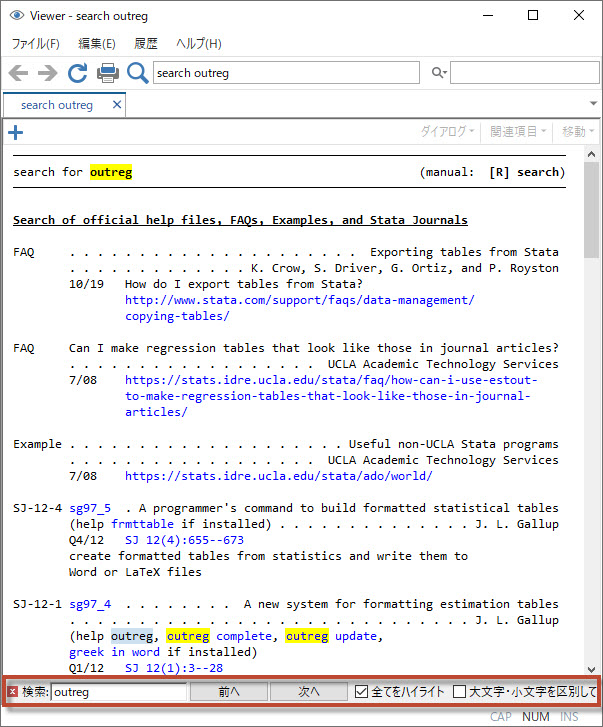Open the [R] search manual link
The height and width of the screenshot is (727, 603).
pos(524,172)
